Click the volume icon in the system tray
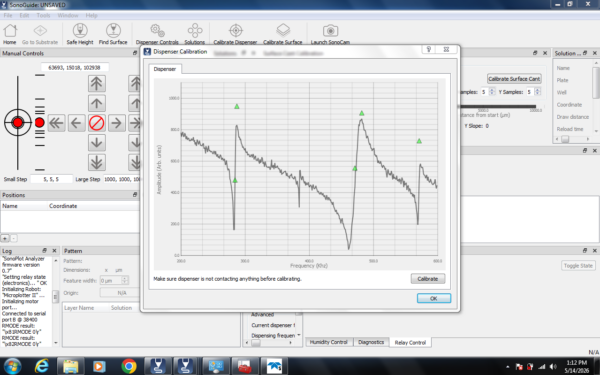This screenshot has height=375, width=600. (x=553, y=367)
